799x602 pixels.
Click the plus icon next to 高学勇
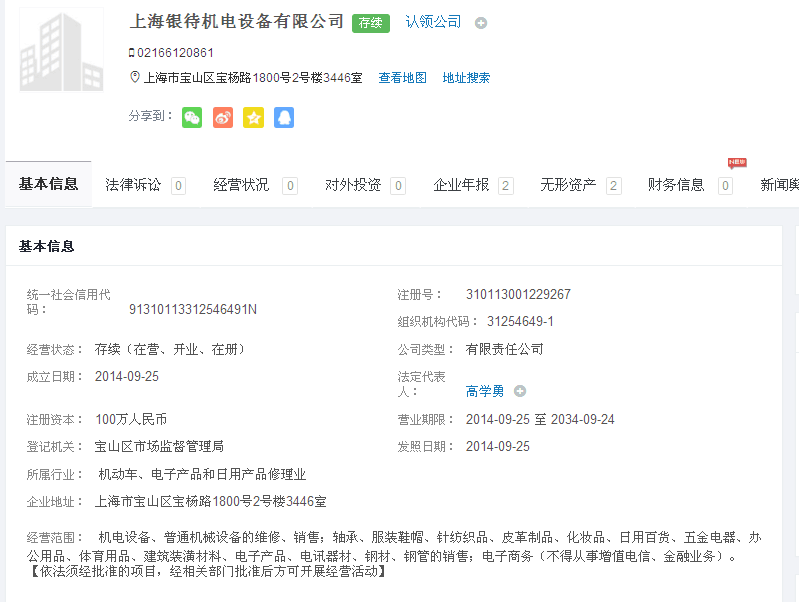click(520, 391)
